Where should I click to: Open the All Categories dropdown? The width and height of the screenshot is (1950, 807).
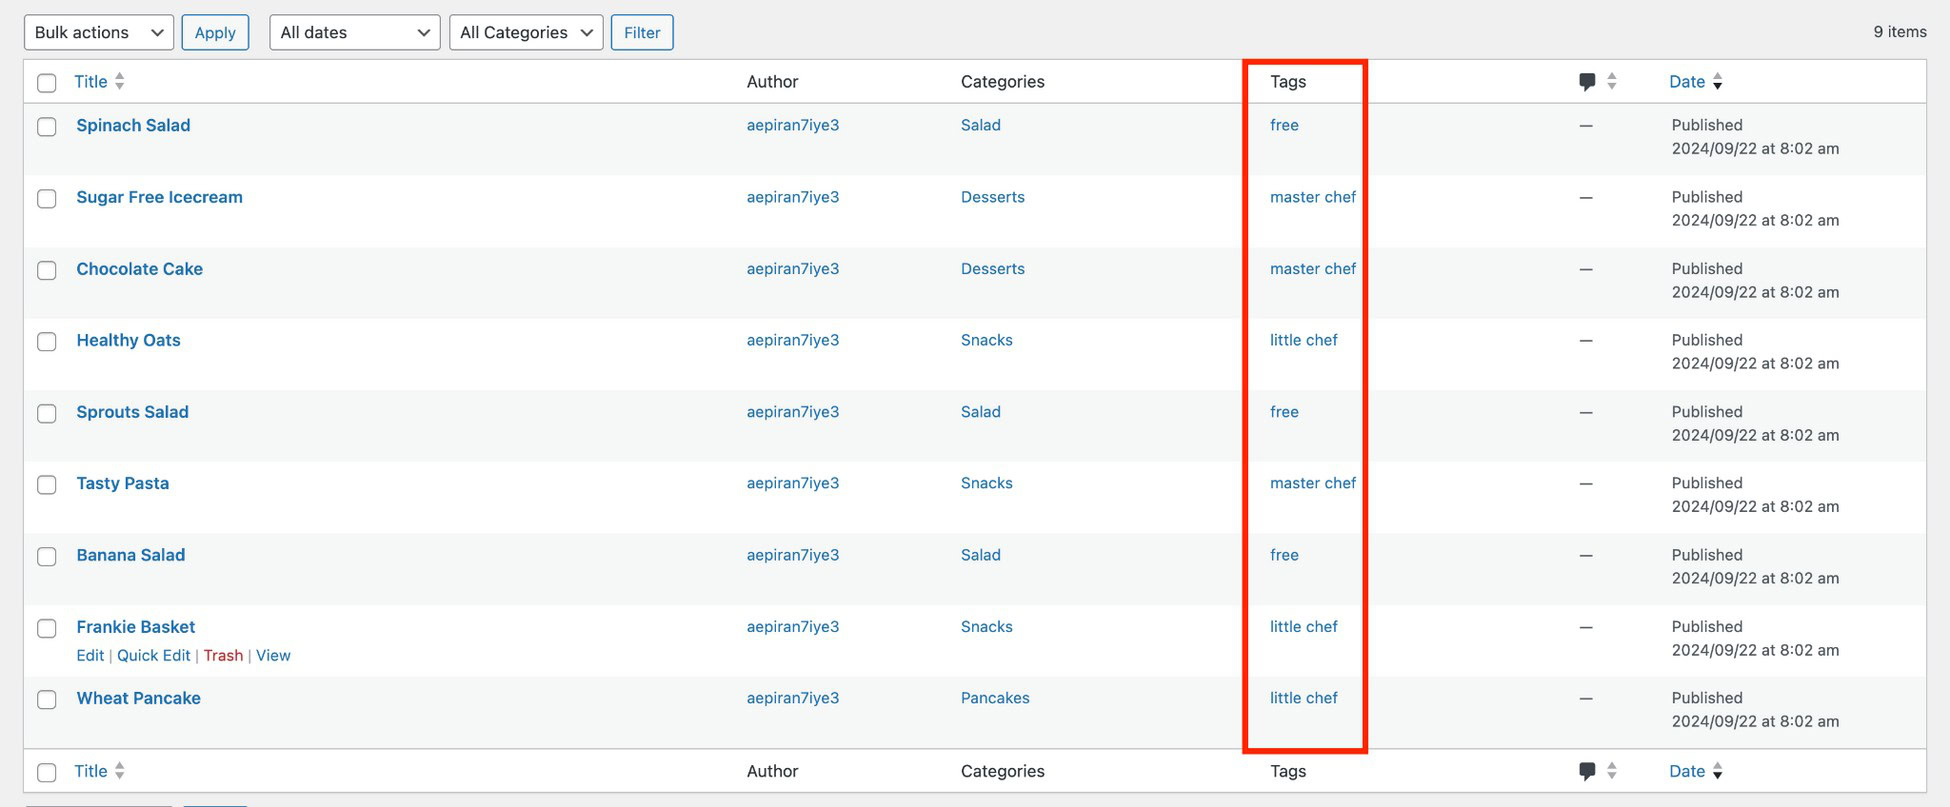(x=526, y=32)
